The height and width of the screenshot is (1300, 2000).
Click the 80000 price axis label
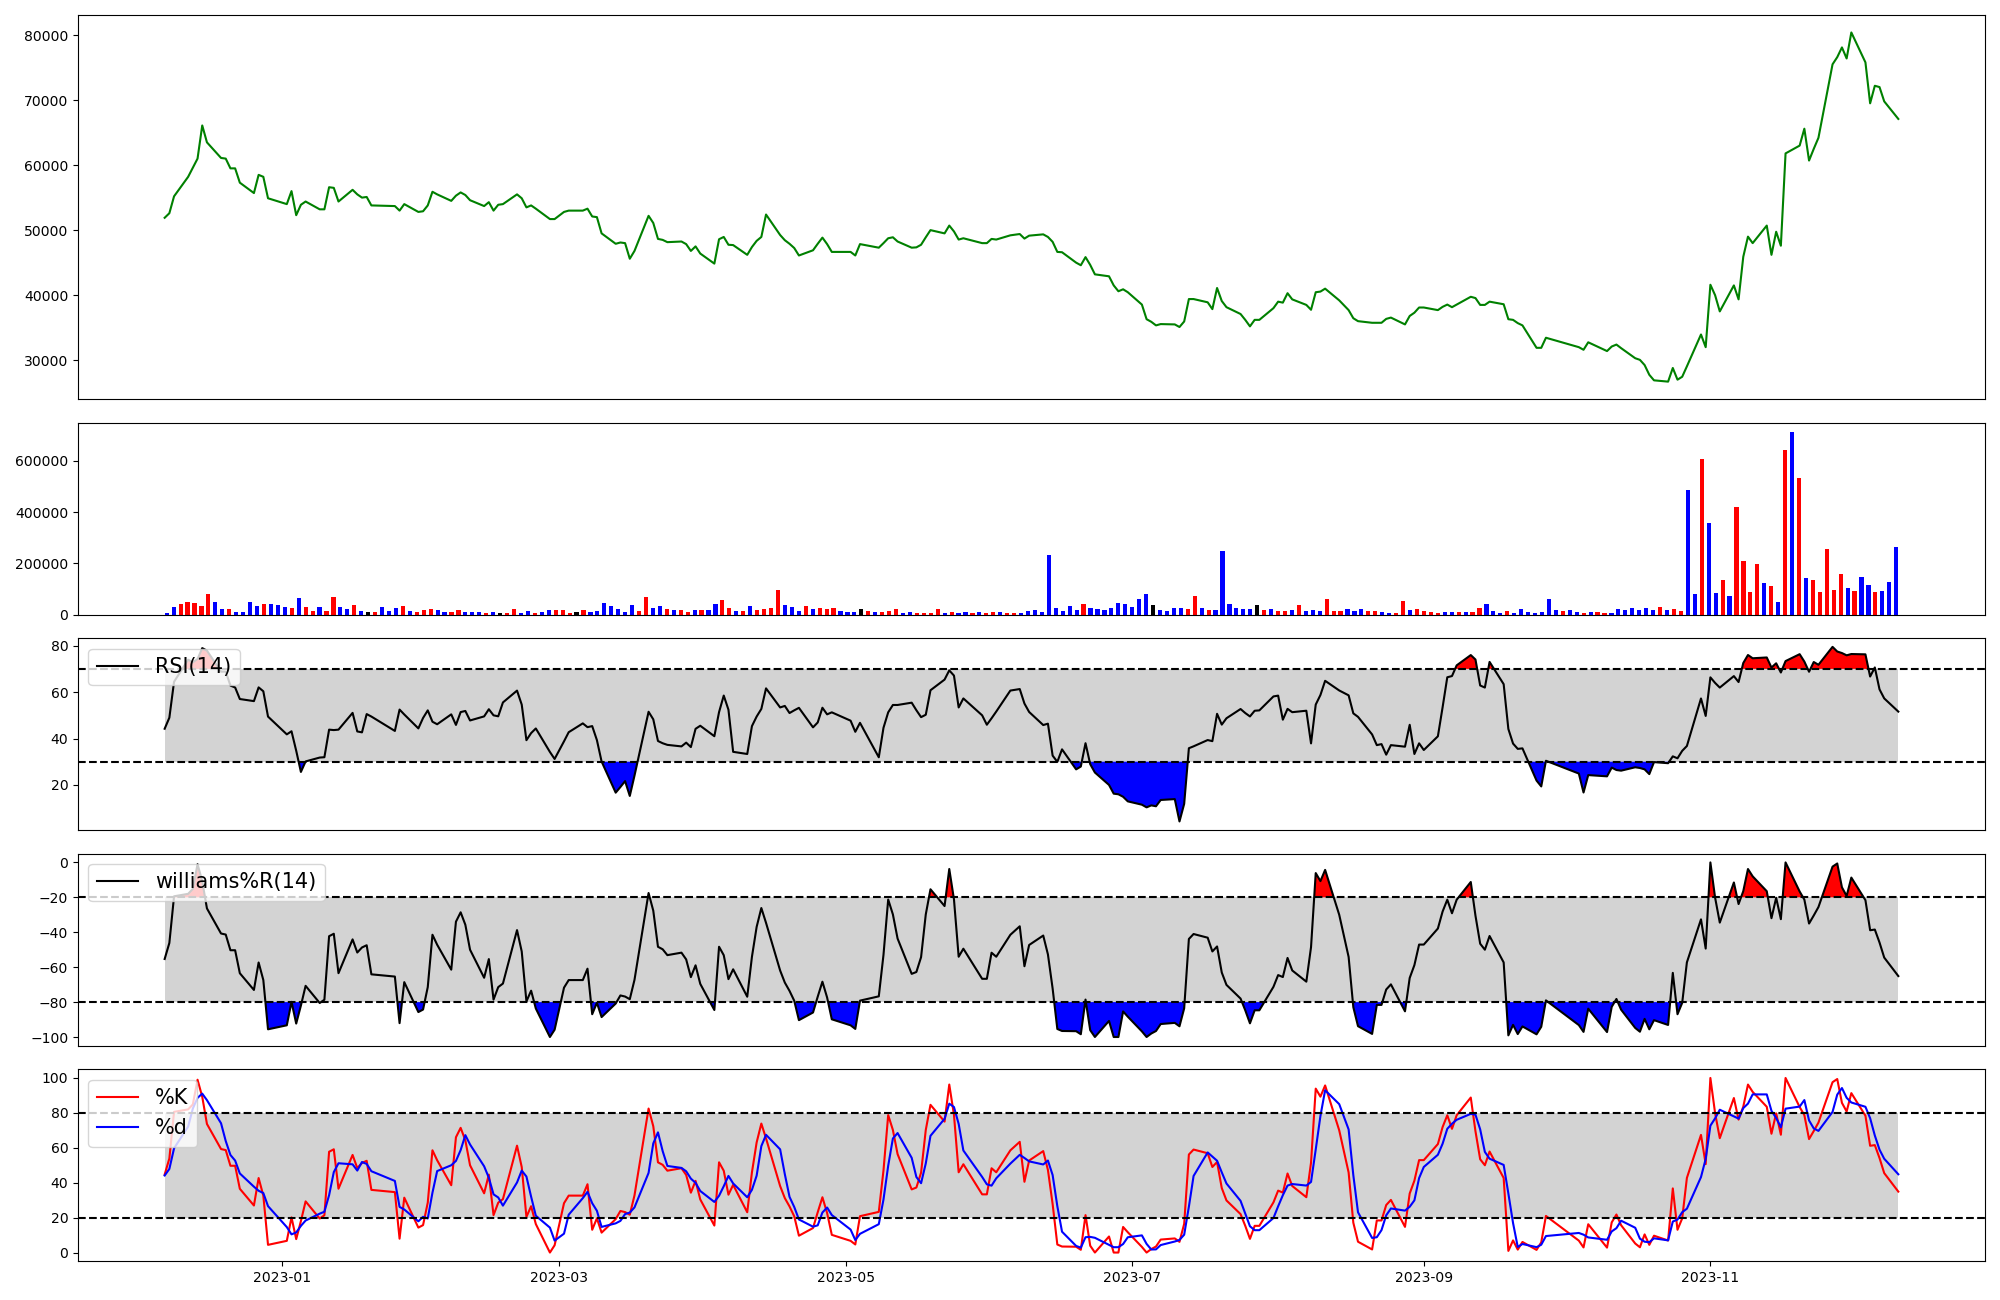tap(44, 36)
